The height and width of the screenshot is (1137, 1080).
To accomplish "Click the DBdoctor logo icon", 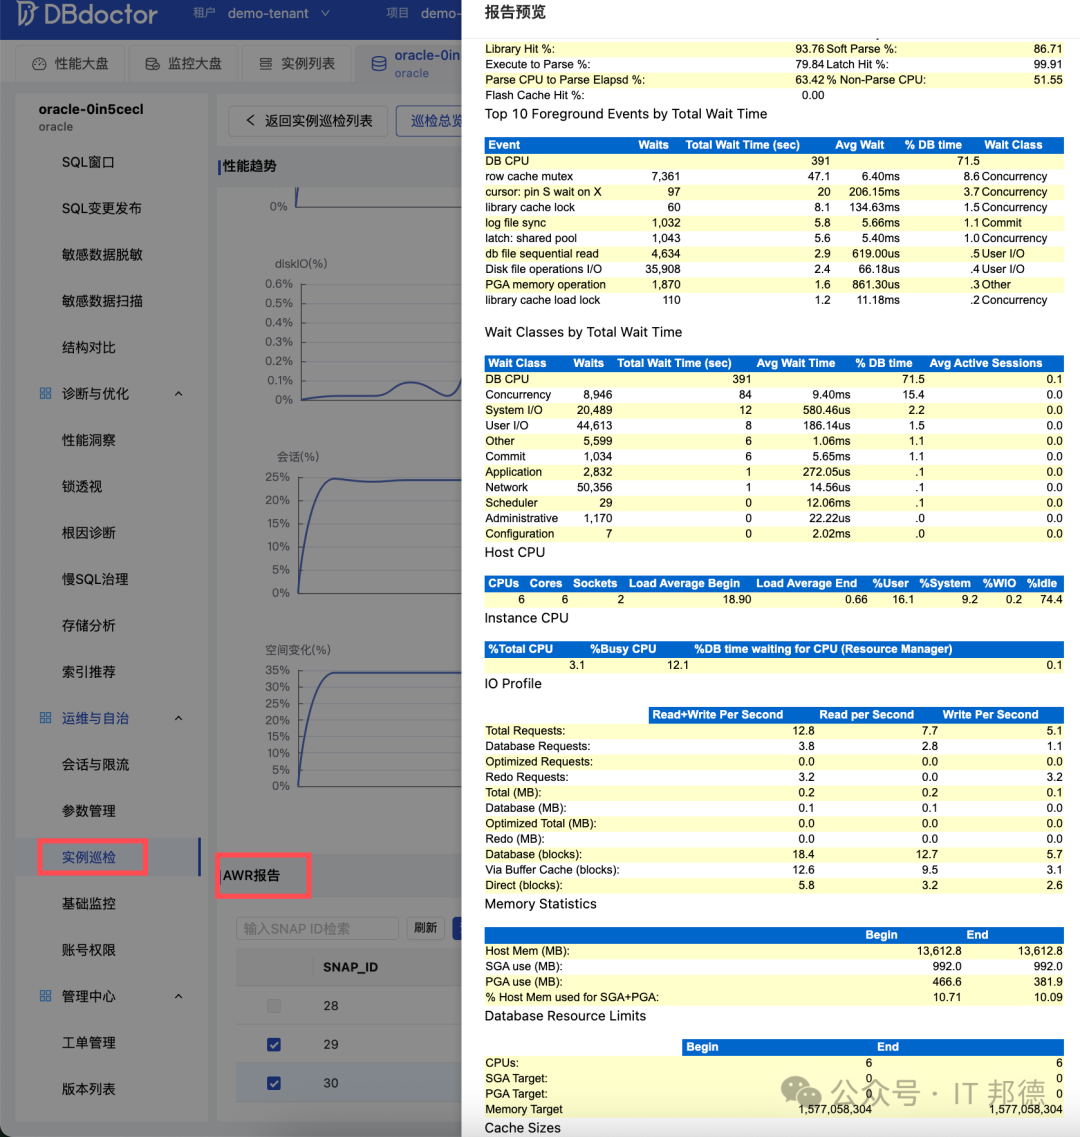I will point(26,13).
